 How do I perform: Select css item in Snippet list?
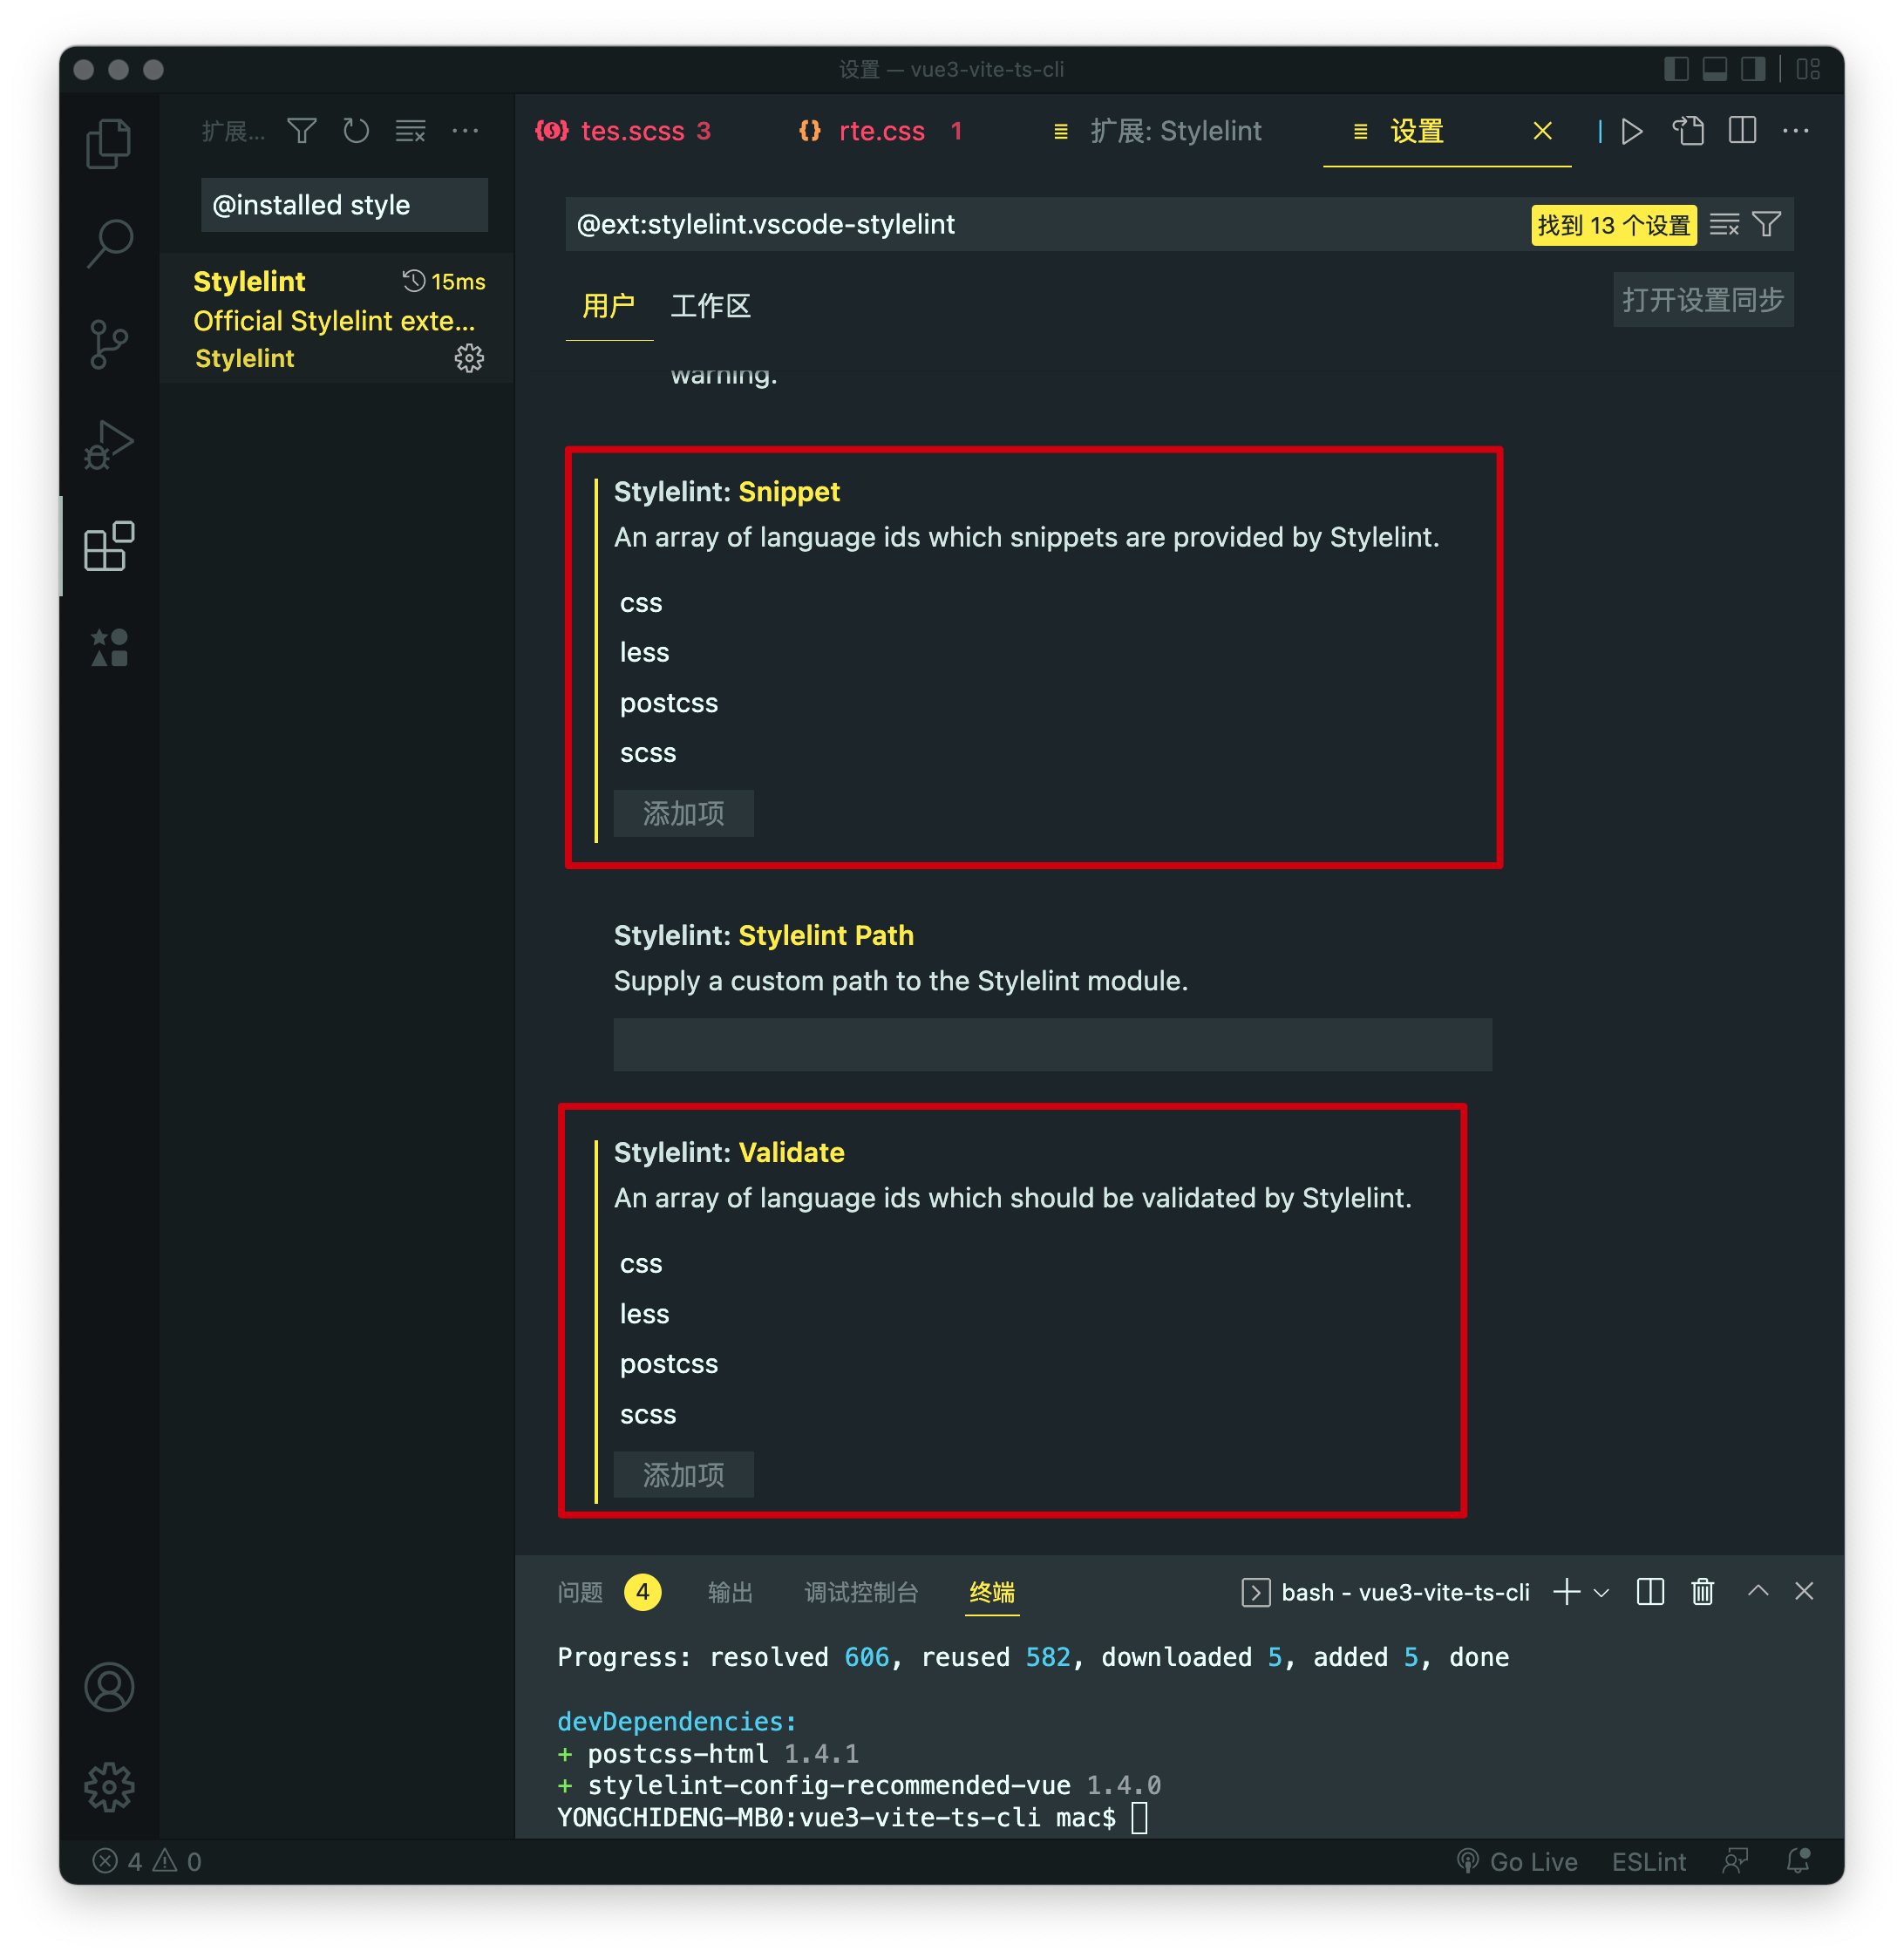coord(641,603)
